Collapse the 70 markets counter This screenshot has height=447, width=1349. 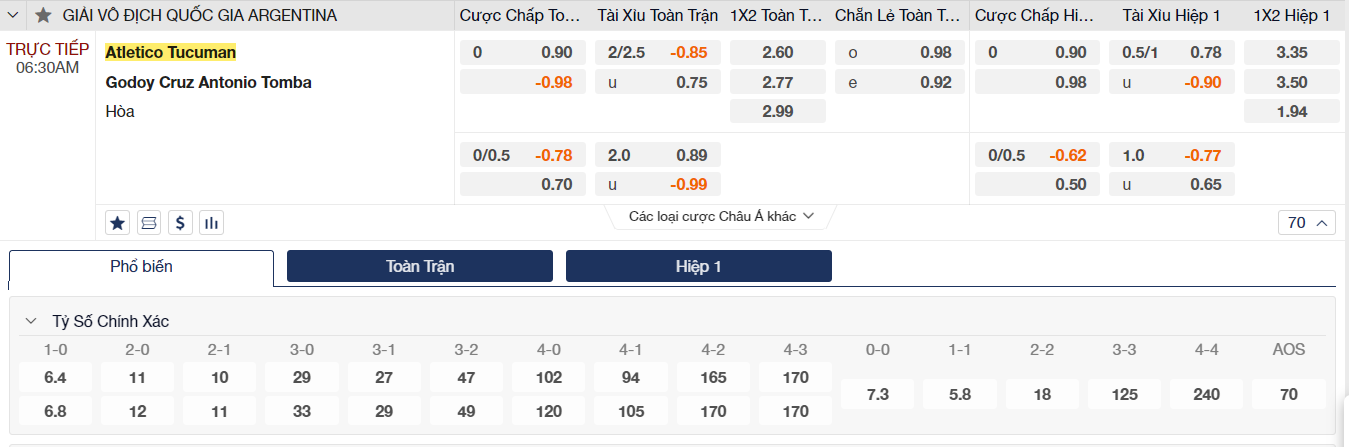pyautogui.click(x=1307, y=223)
